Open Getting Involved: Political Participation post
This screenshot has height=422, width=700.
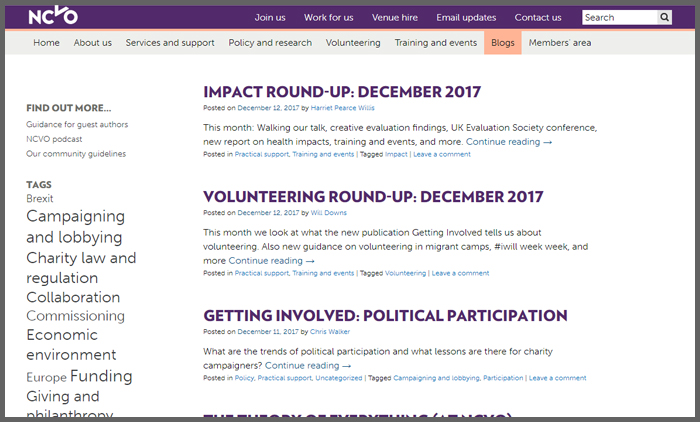tap(385, 315)
